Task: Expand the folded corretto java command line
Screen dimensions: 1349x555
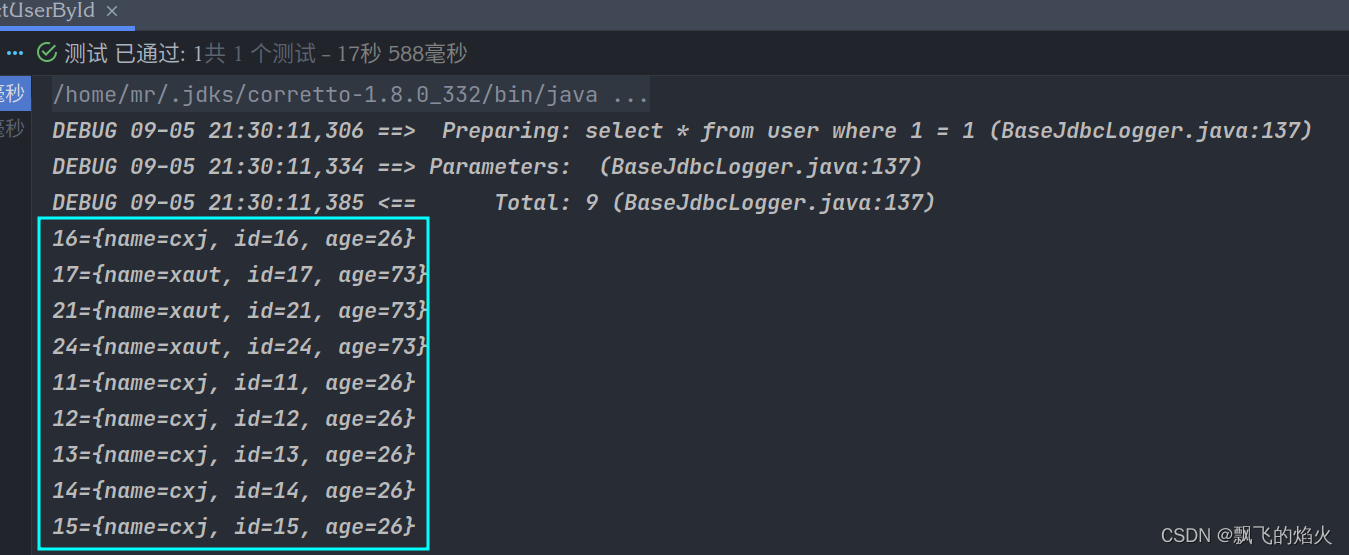Action: [x=630, y=95]
